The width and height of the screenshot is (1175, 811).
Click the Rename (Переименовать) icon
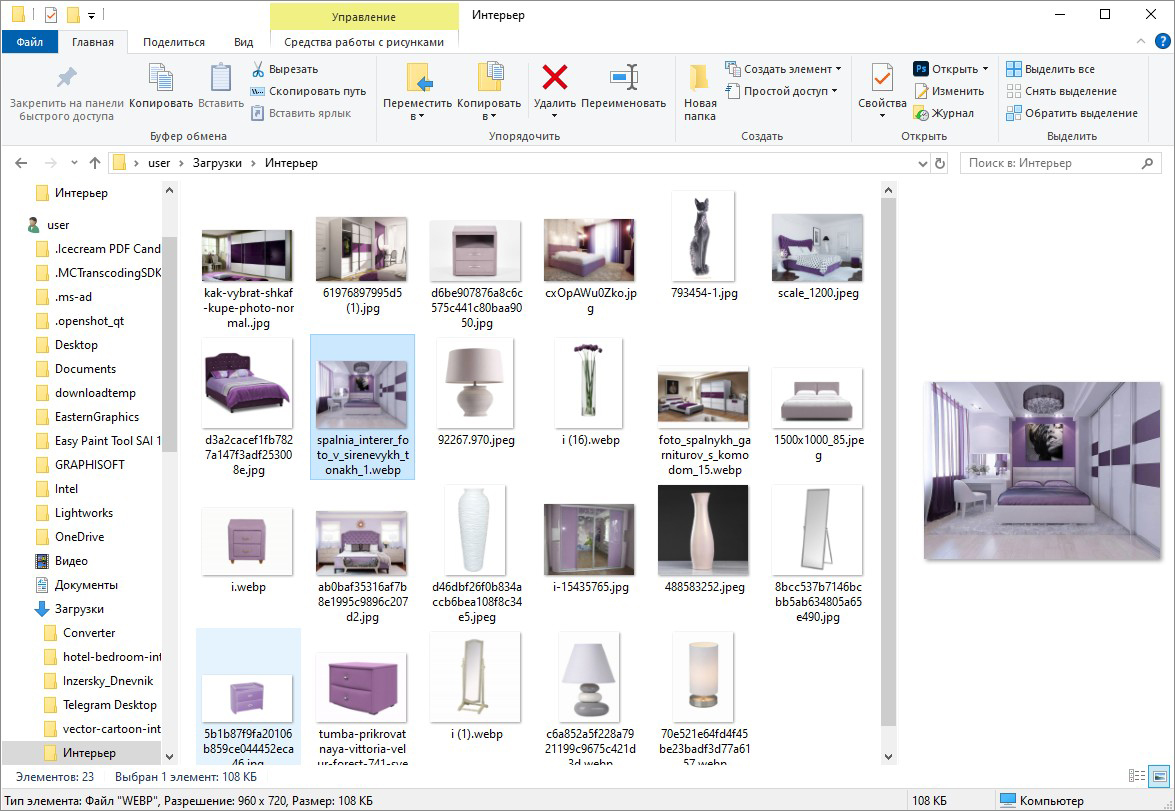click(x=623, y=78)
